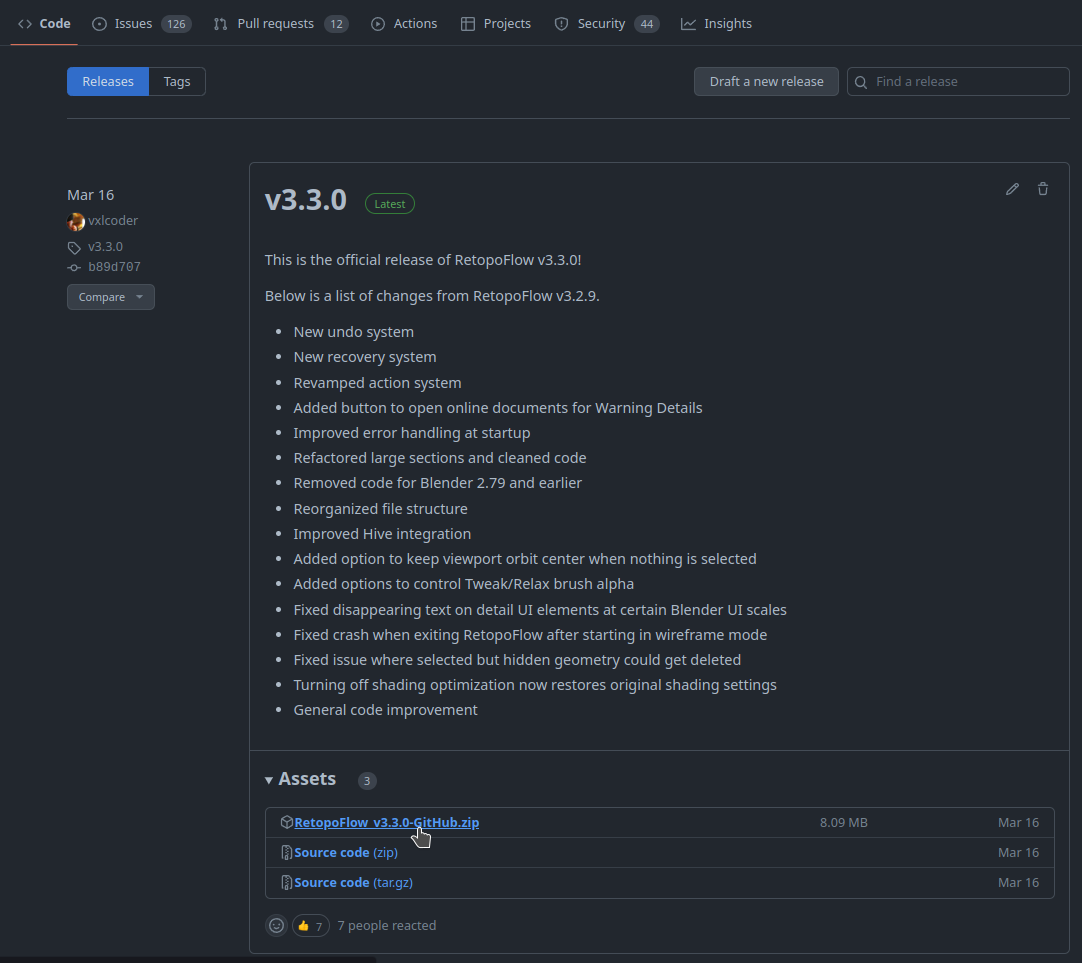Click Draft a new release

click(766, 81)
